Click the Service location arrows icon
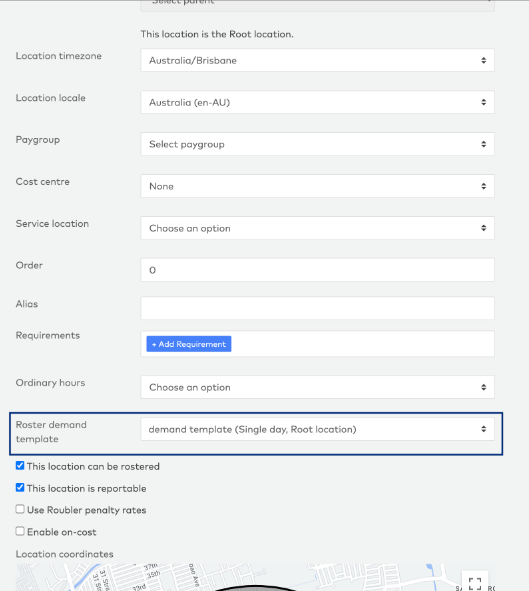Screen dimensions: 529x591 click(483, 228)
